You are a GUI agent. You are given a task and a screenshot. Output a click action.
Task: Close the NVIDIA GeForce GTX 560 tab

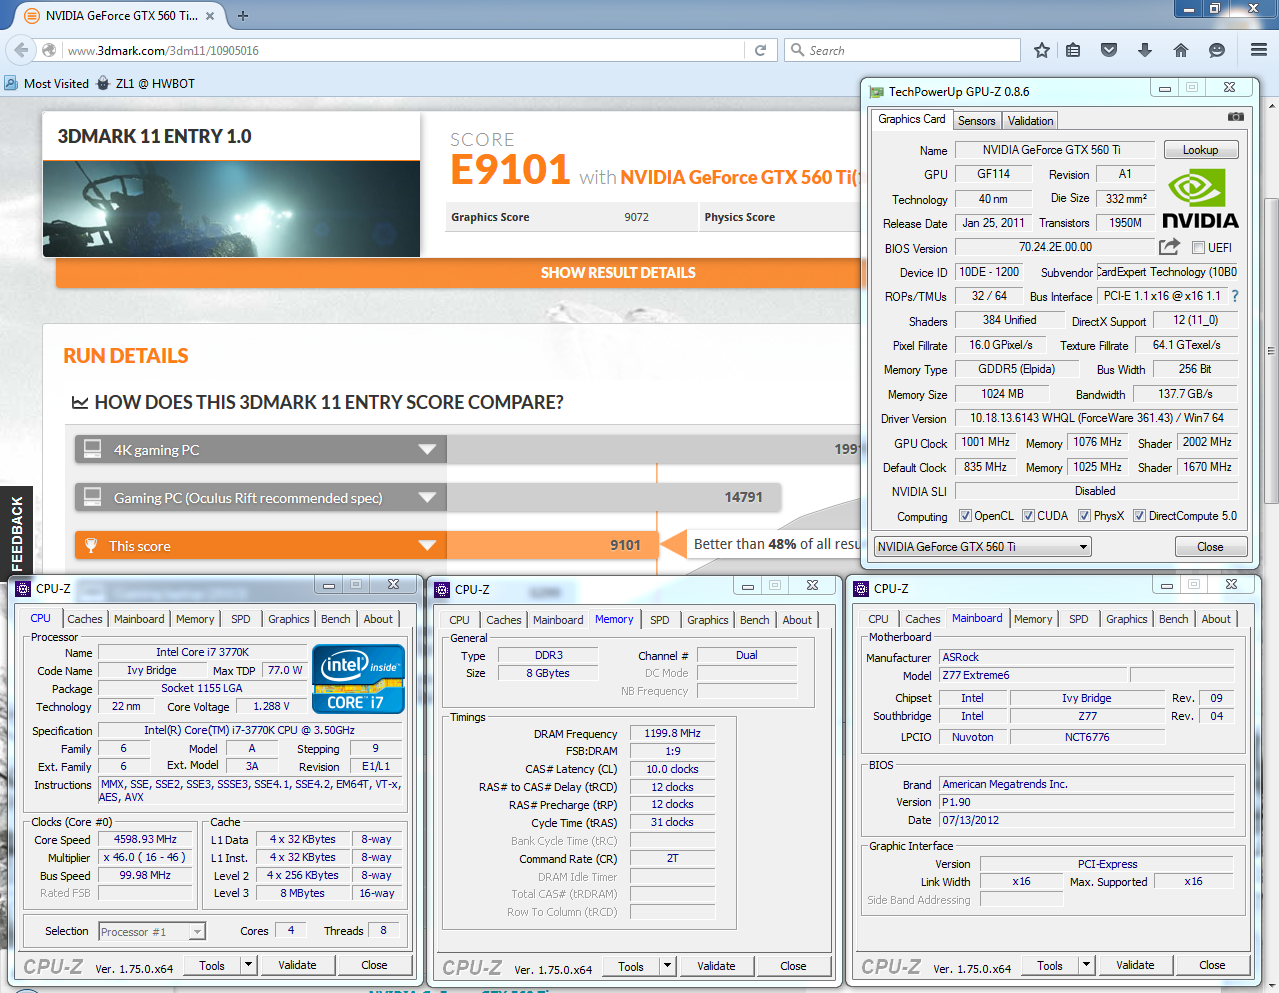point(210,15)
